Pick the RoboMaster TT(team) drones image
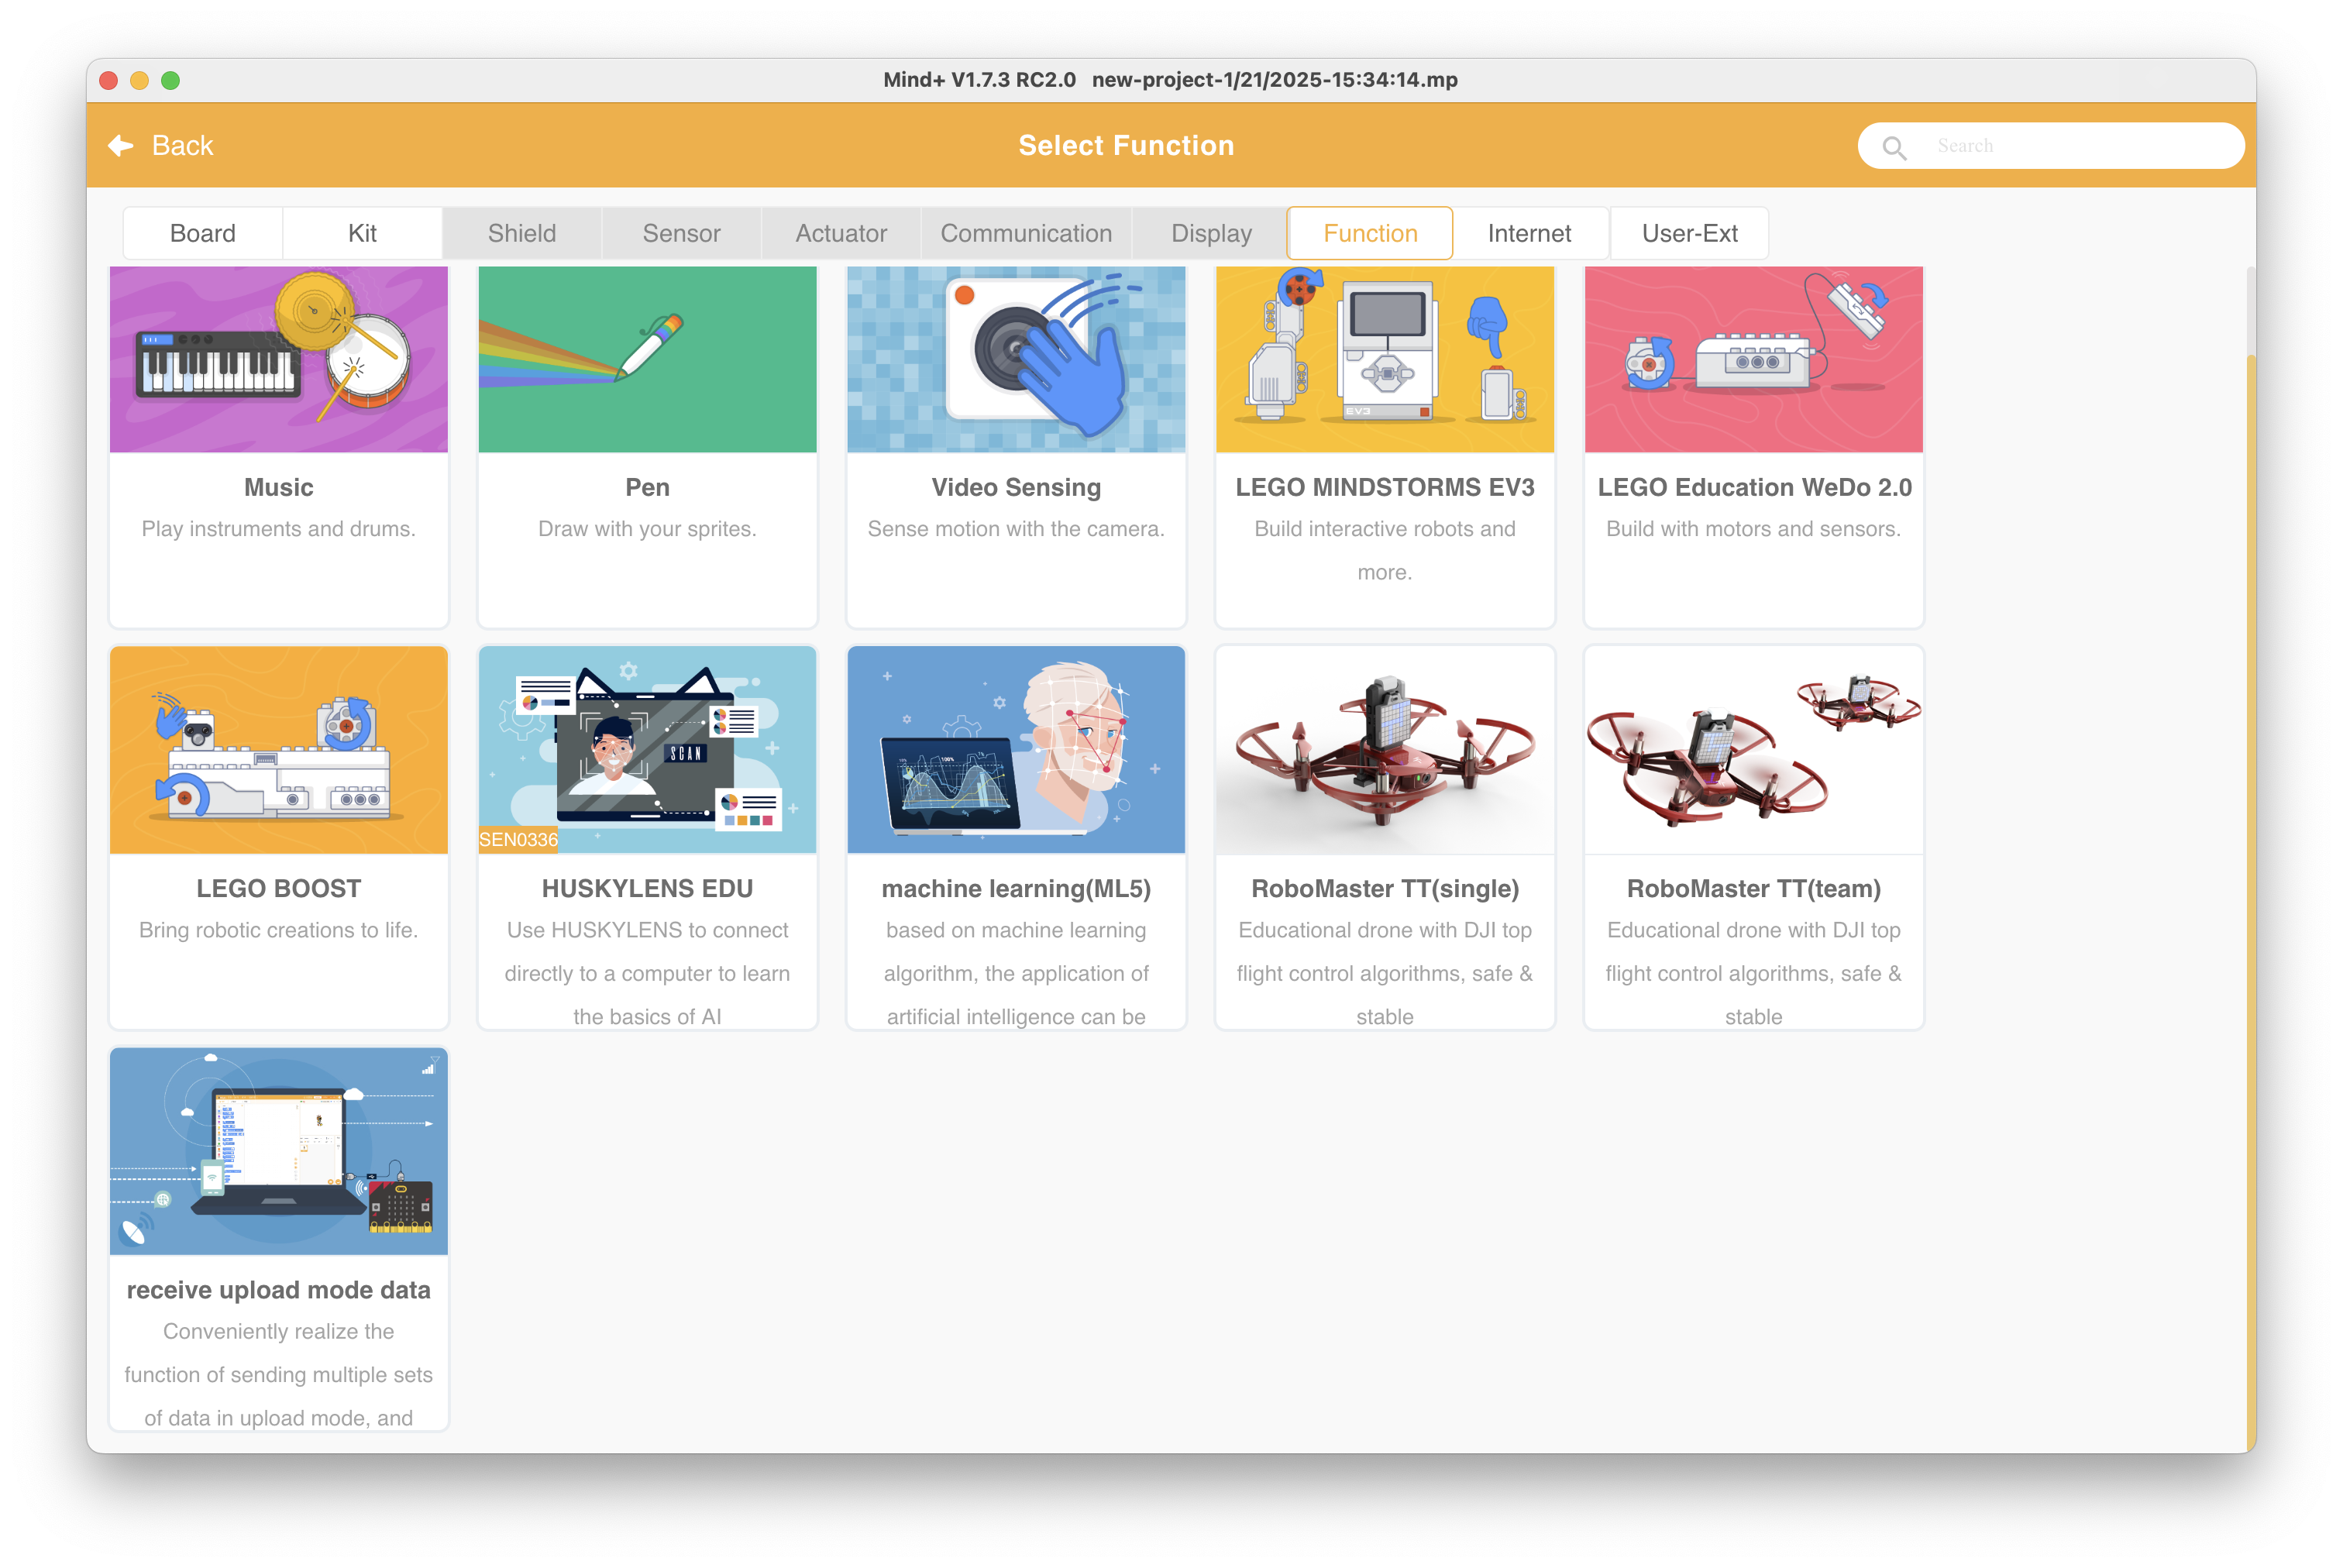The width and height of the screenshot is (2343, 1568). 1754,749
